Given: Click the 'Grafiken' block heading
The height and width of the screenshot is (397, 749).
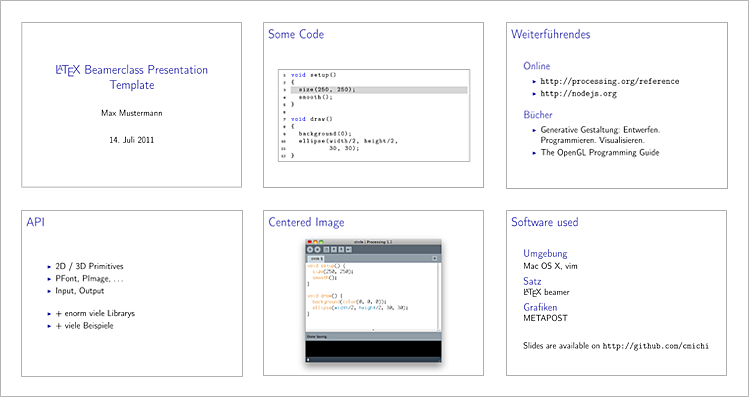Looking at the screenshot, I should 540,307.
